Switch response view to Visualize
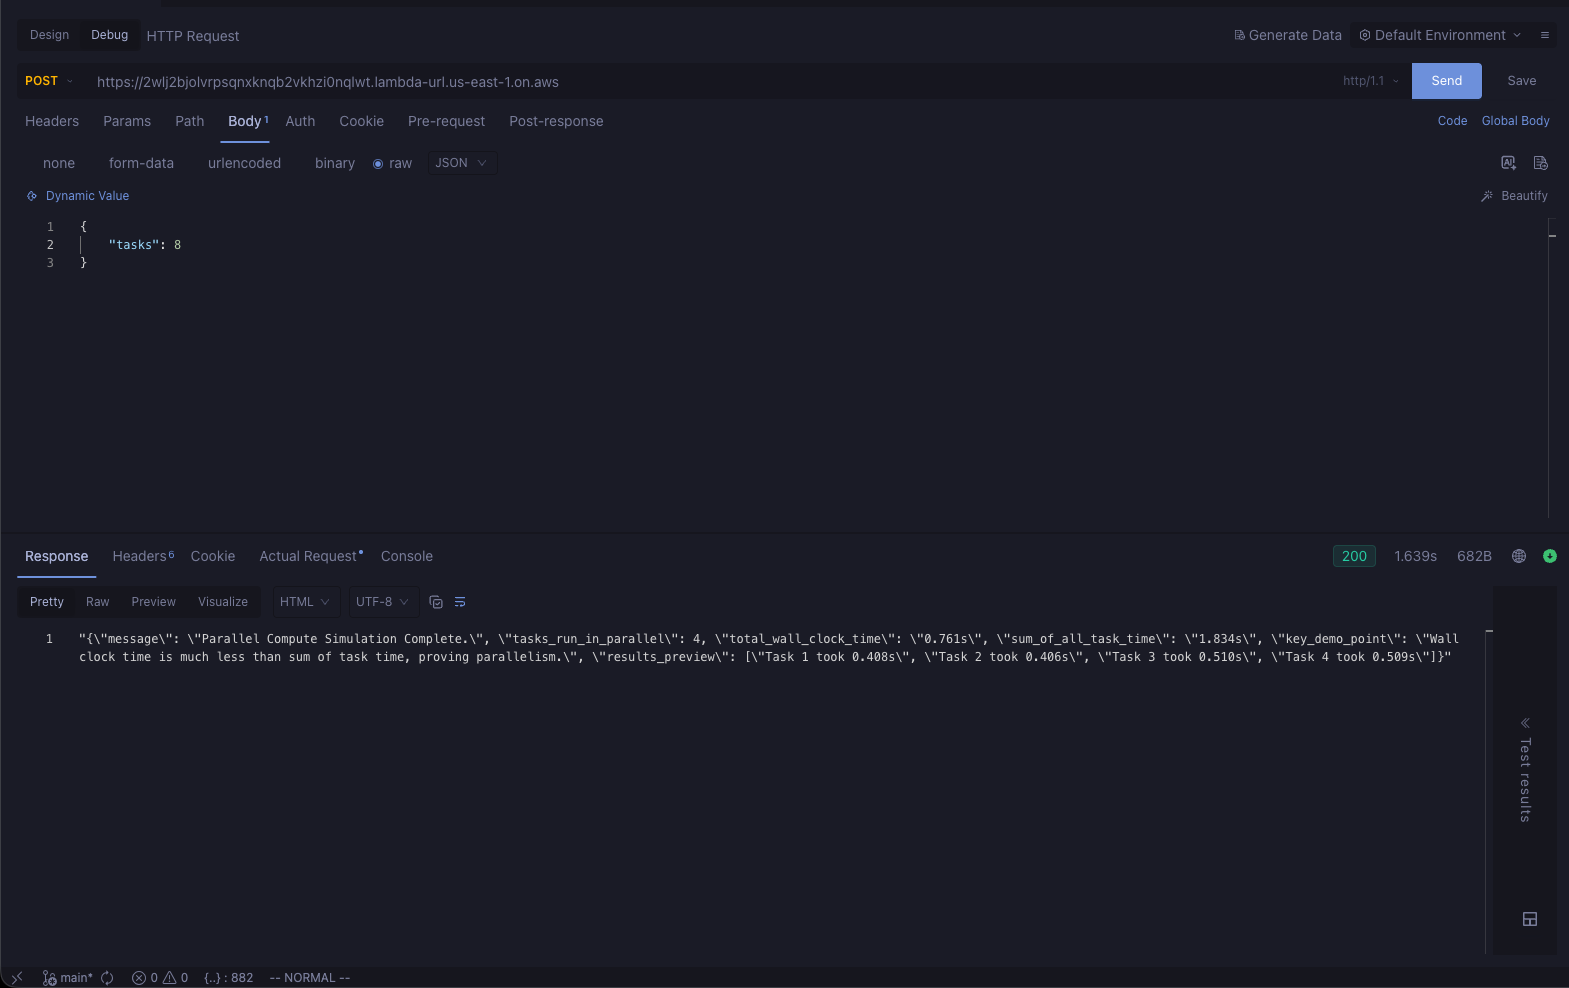This screenshot has width=1569, height=988. coord(223,602)
